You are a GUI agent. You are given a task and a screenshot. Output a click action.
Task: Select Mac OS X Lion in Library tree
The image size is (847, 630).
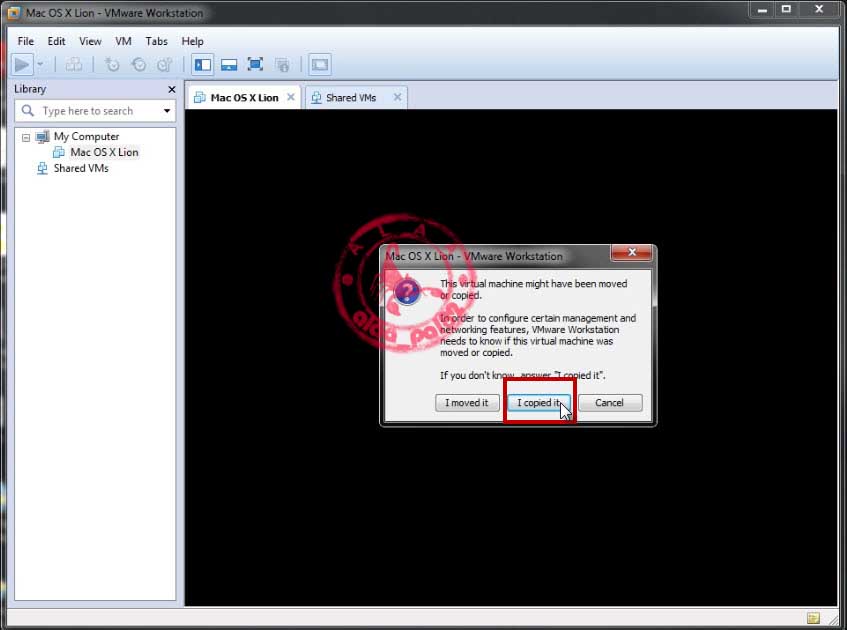(x=104, y=152)
